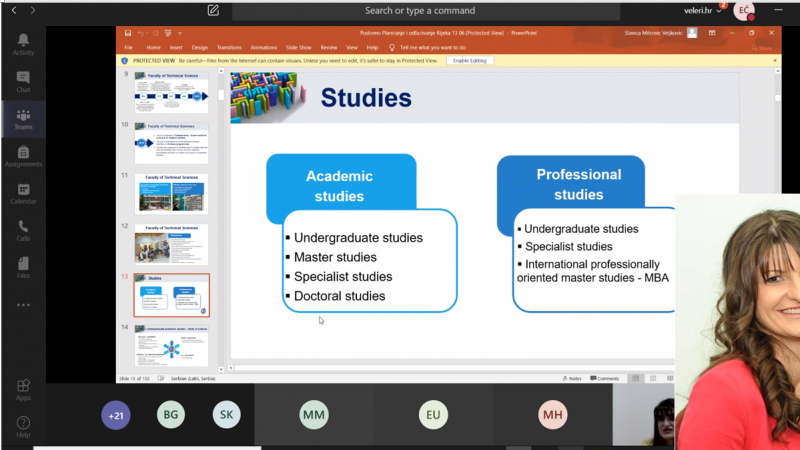
Task: Click the Help icon in sidebar
Action: [23, 427]
